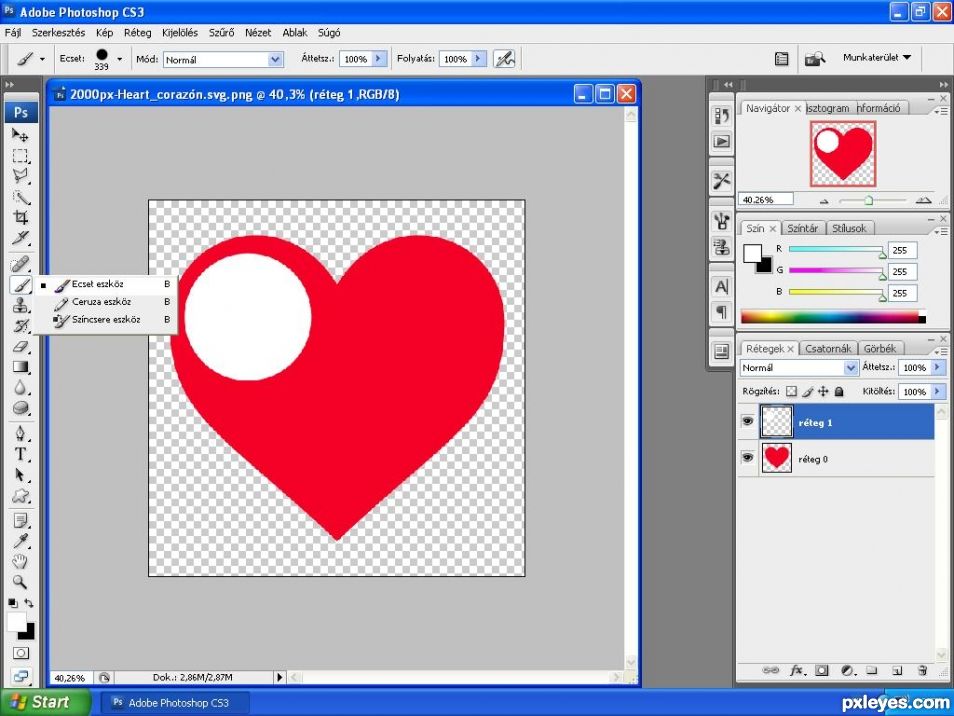The width and height of the screenshot is (954, 716).
Task: Click the color spectrum ramp
Action: pyautogui.click(x=833, y=316)
